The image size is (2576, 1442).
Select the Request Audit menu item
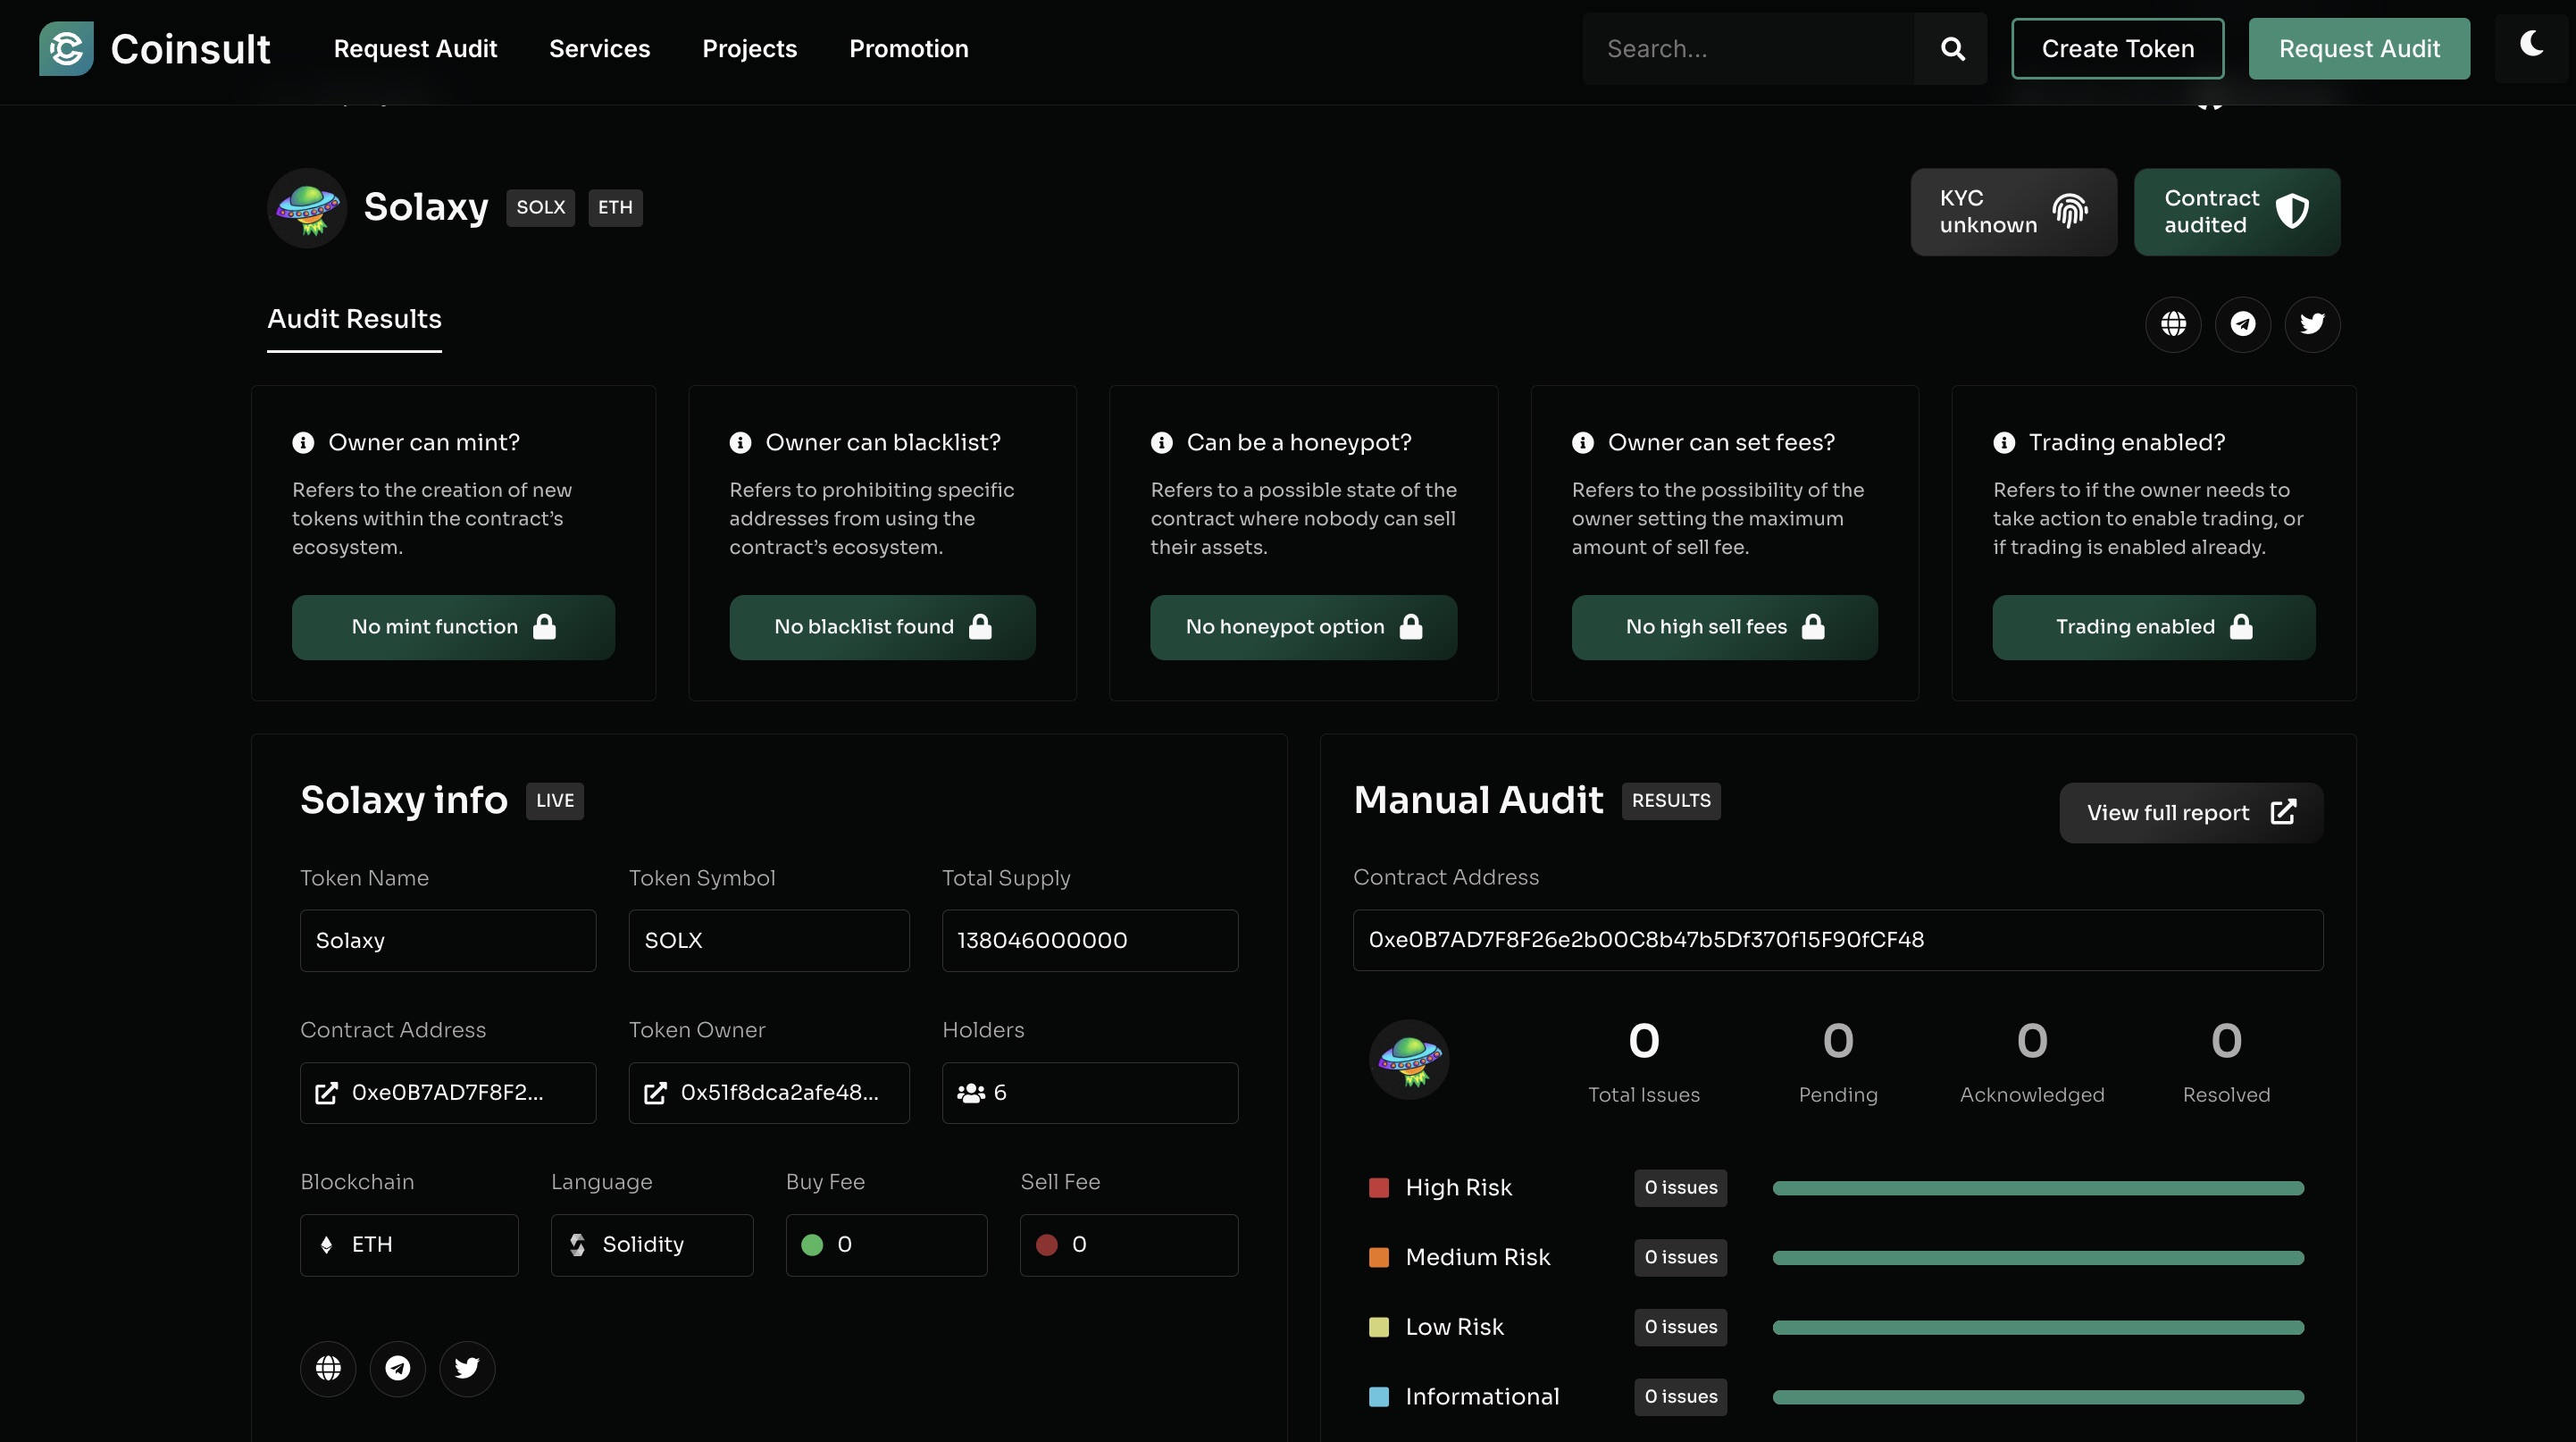(415, 48)
